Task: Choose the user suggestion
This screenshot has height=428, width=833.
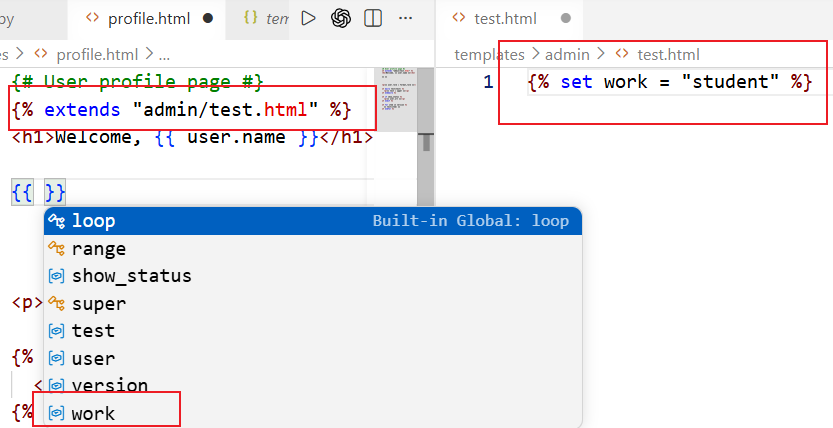Action: coord(313,358)
